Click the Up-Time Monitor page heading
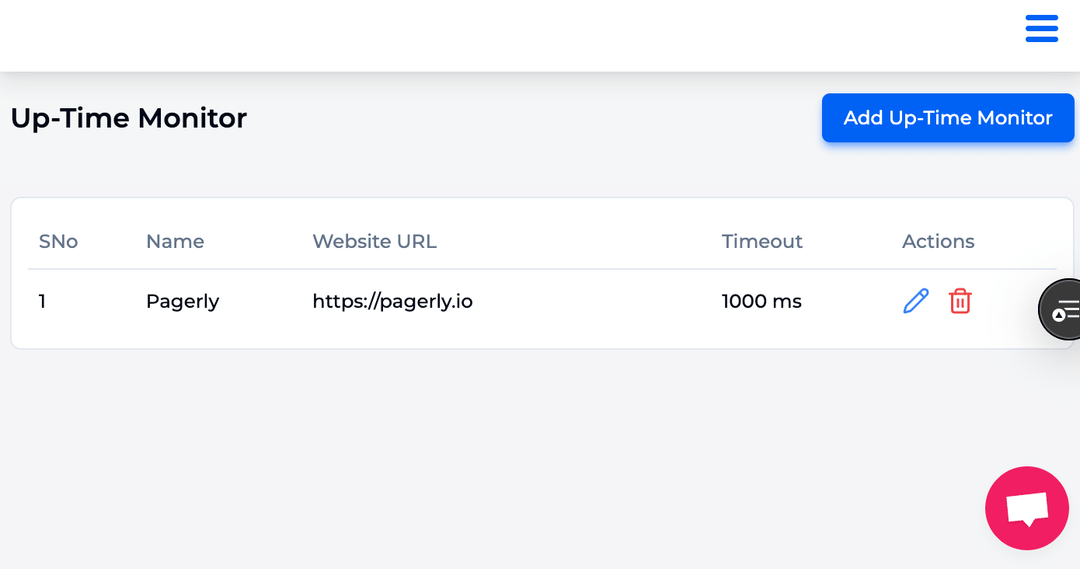Screen dimensions: 1080x569 click(129, 118)
